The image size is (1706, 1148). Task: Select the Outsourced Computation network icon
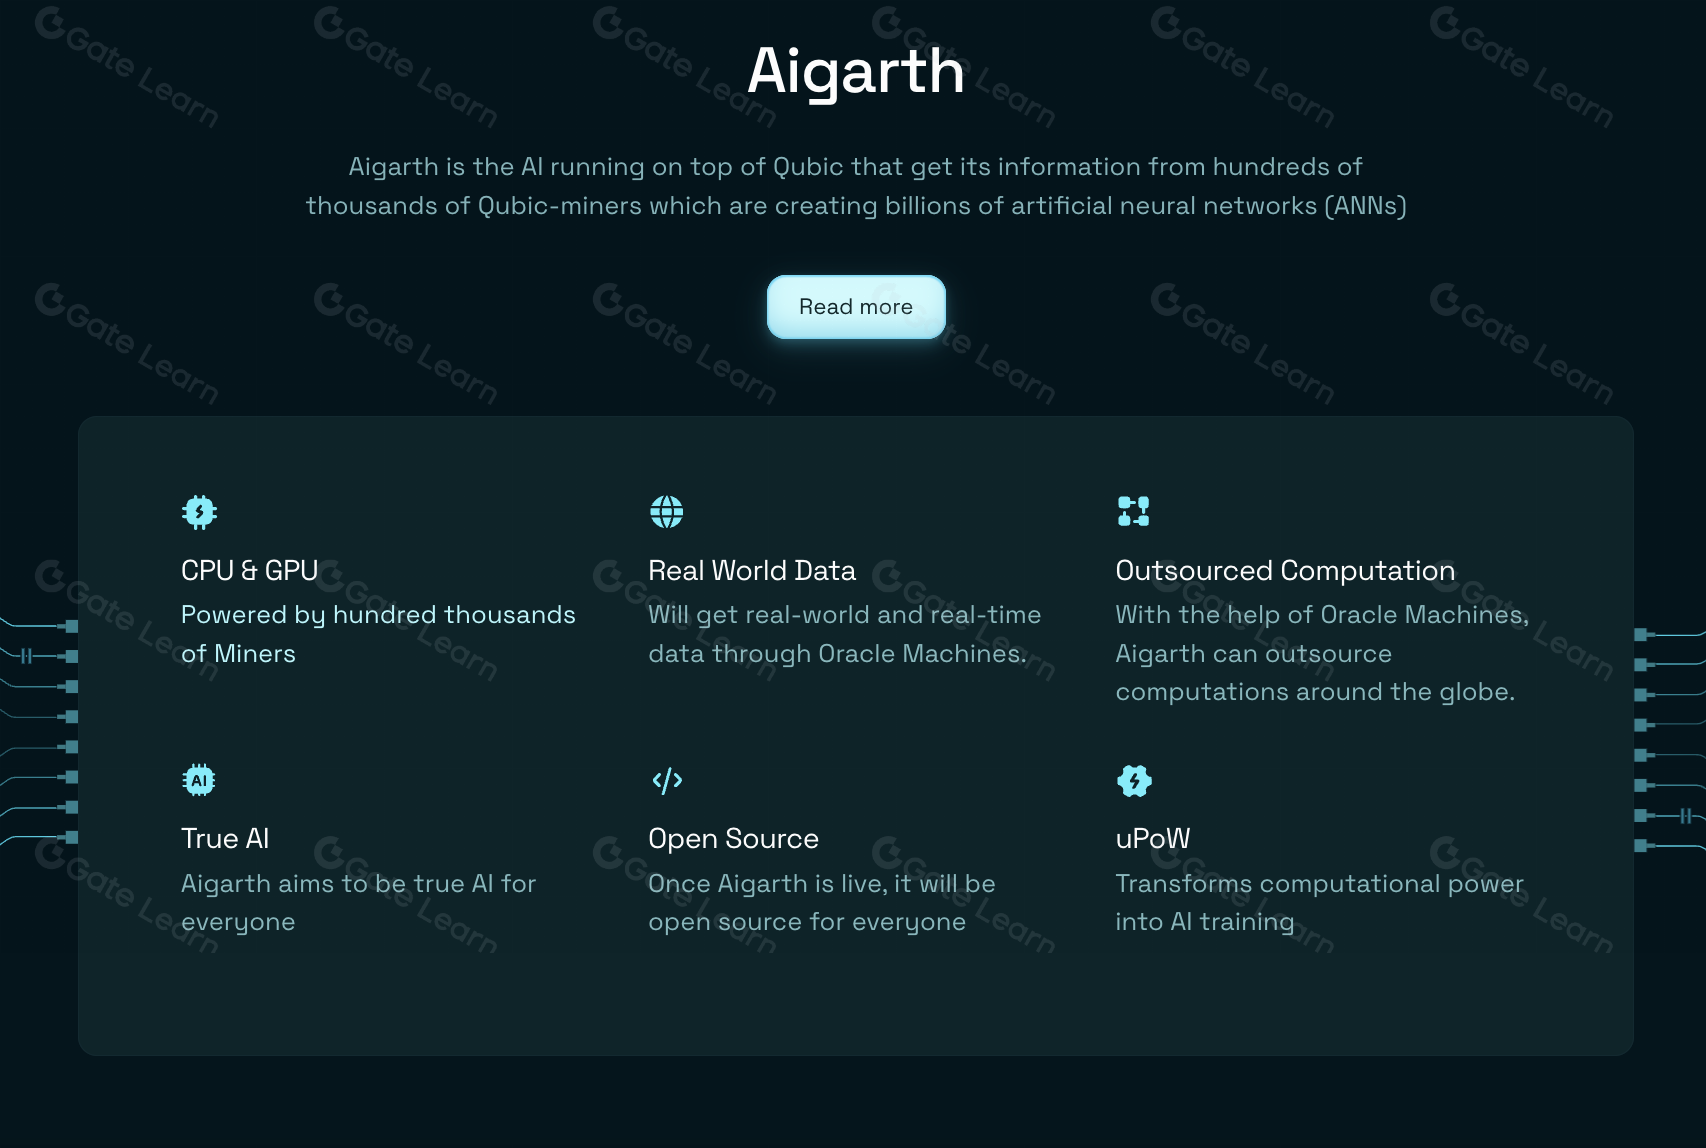(1132, 511)
